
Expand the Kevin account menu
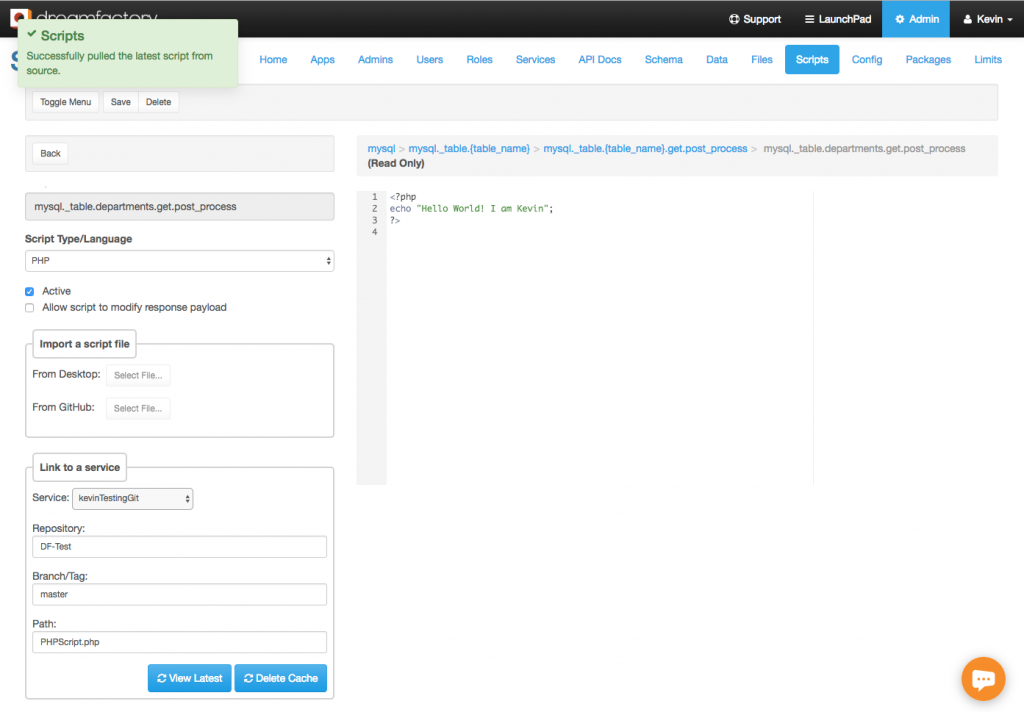click(986, 17)
